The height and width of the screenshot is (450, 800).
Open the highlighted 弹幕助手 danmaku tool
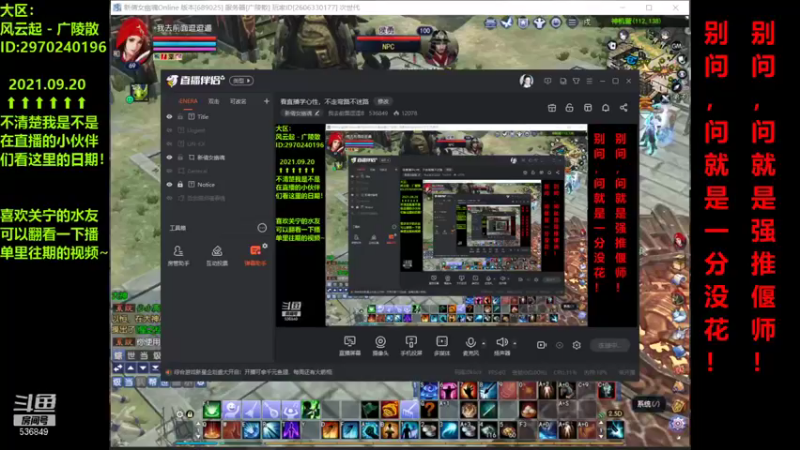click(255, 255)
